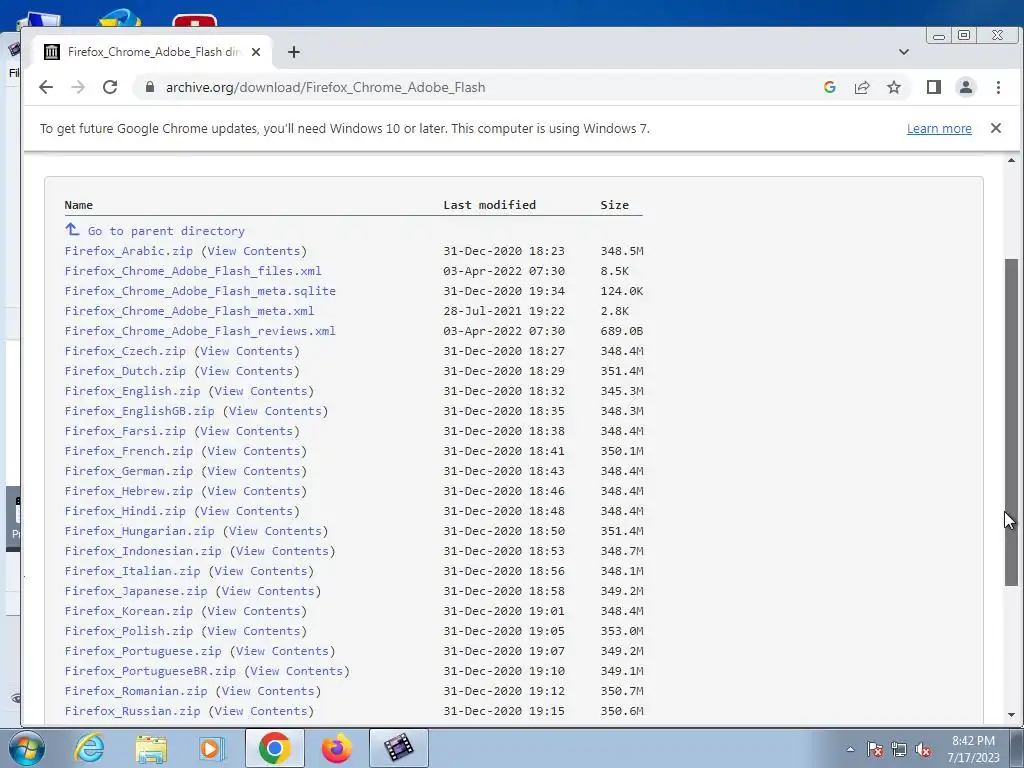Download Firefox_Russian.zip
The width and height of the screenshot is (1024, 768).
(x=133, y=711)
